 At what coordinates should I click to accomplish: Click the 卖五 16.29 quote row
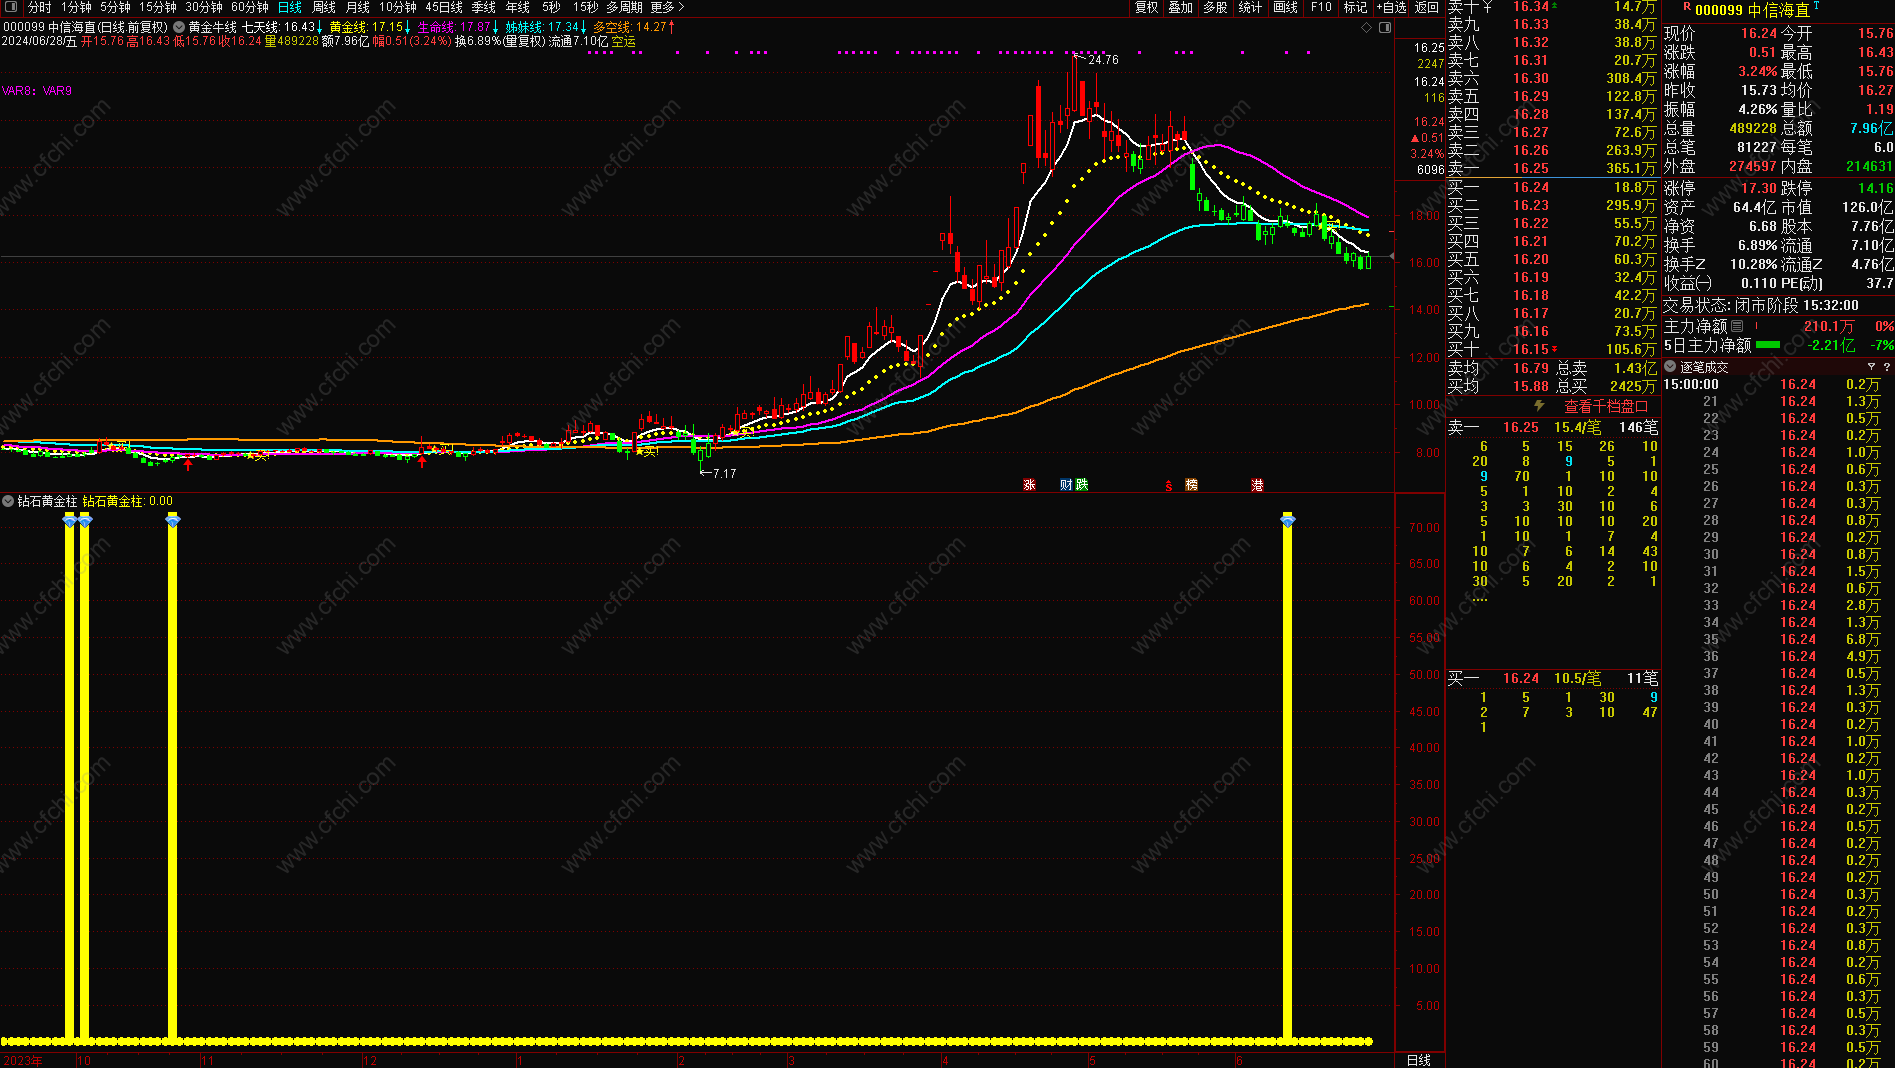tap(1553, 96)
